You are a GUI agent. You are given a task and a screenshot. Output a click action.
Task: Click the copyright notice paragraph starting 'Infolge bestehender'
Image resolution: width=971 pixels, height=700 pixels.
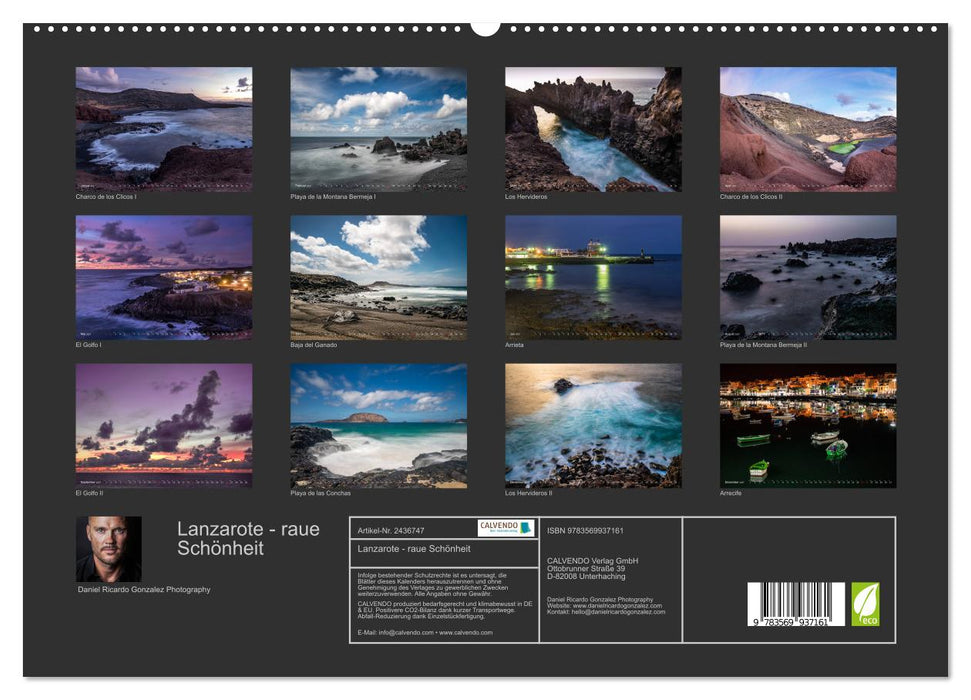pyautogui.click(x=433, y=585)
